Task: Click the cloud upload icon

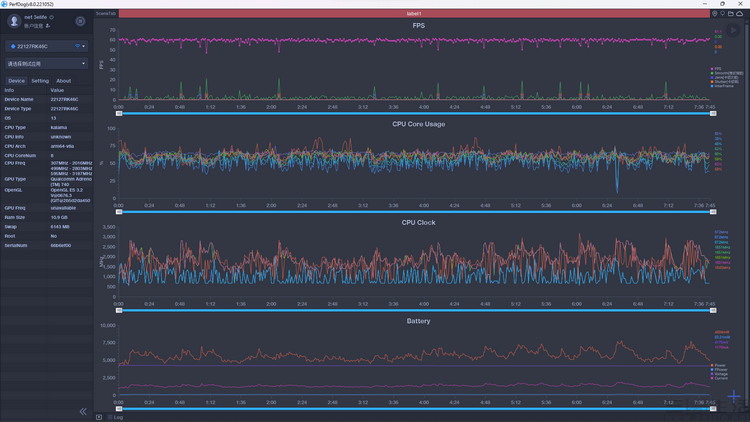Action: coord(739,14)
